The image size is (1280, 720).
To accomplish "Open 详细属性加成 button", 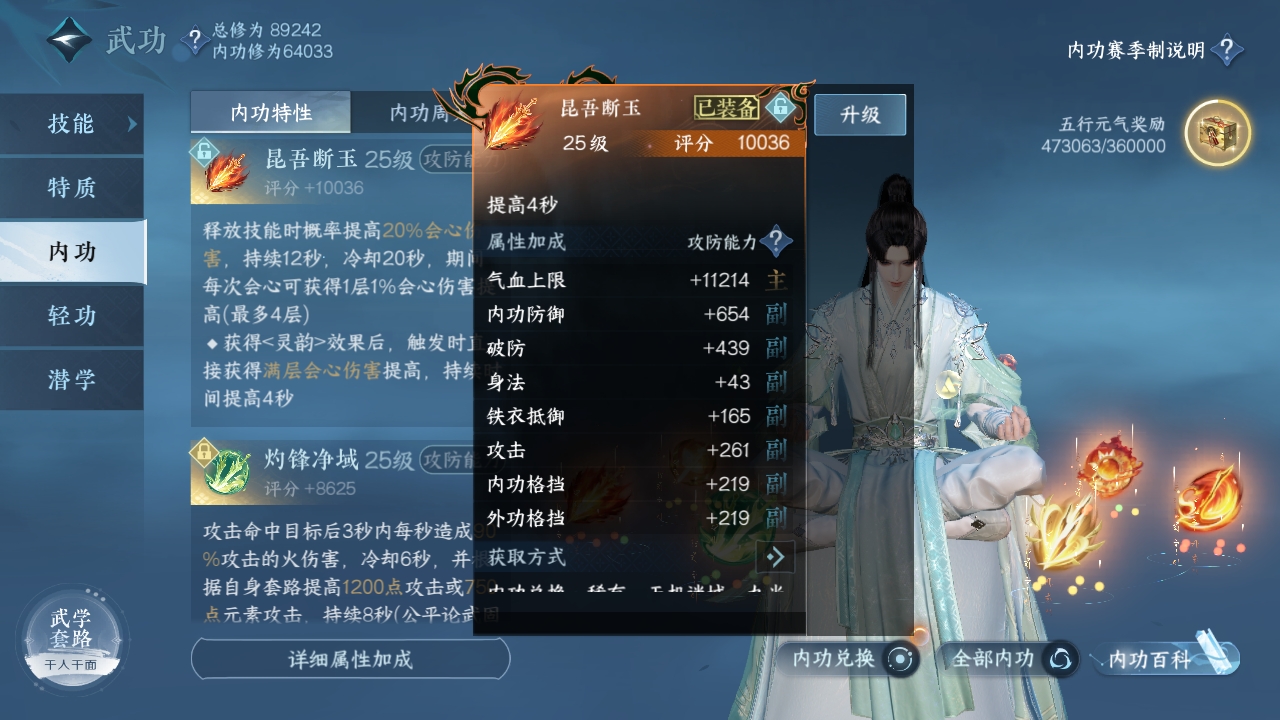I will coord(350,659).
